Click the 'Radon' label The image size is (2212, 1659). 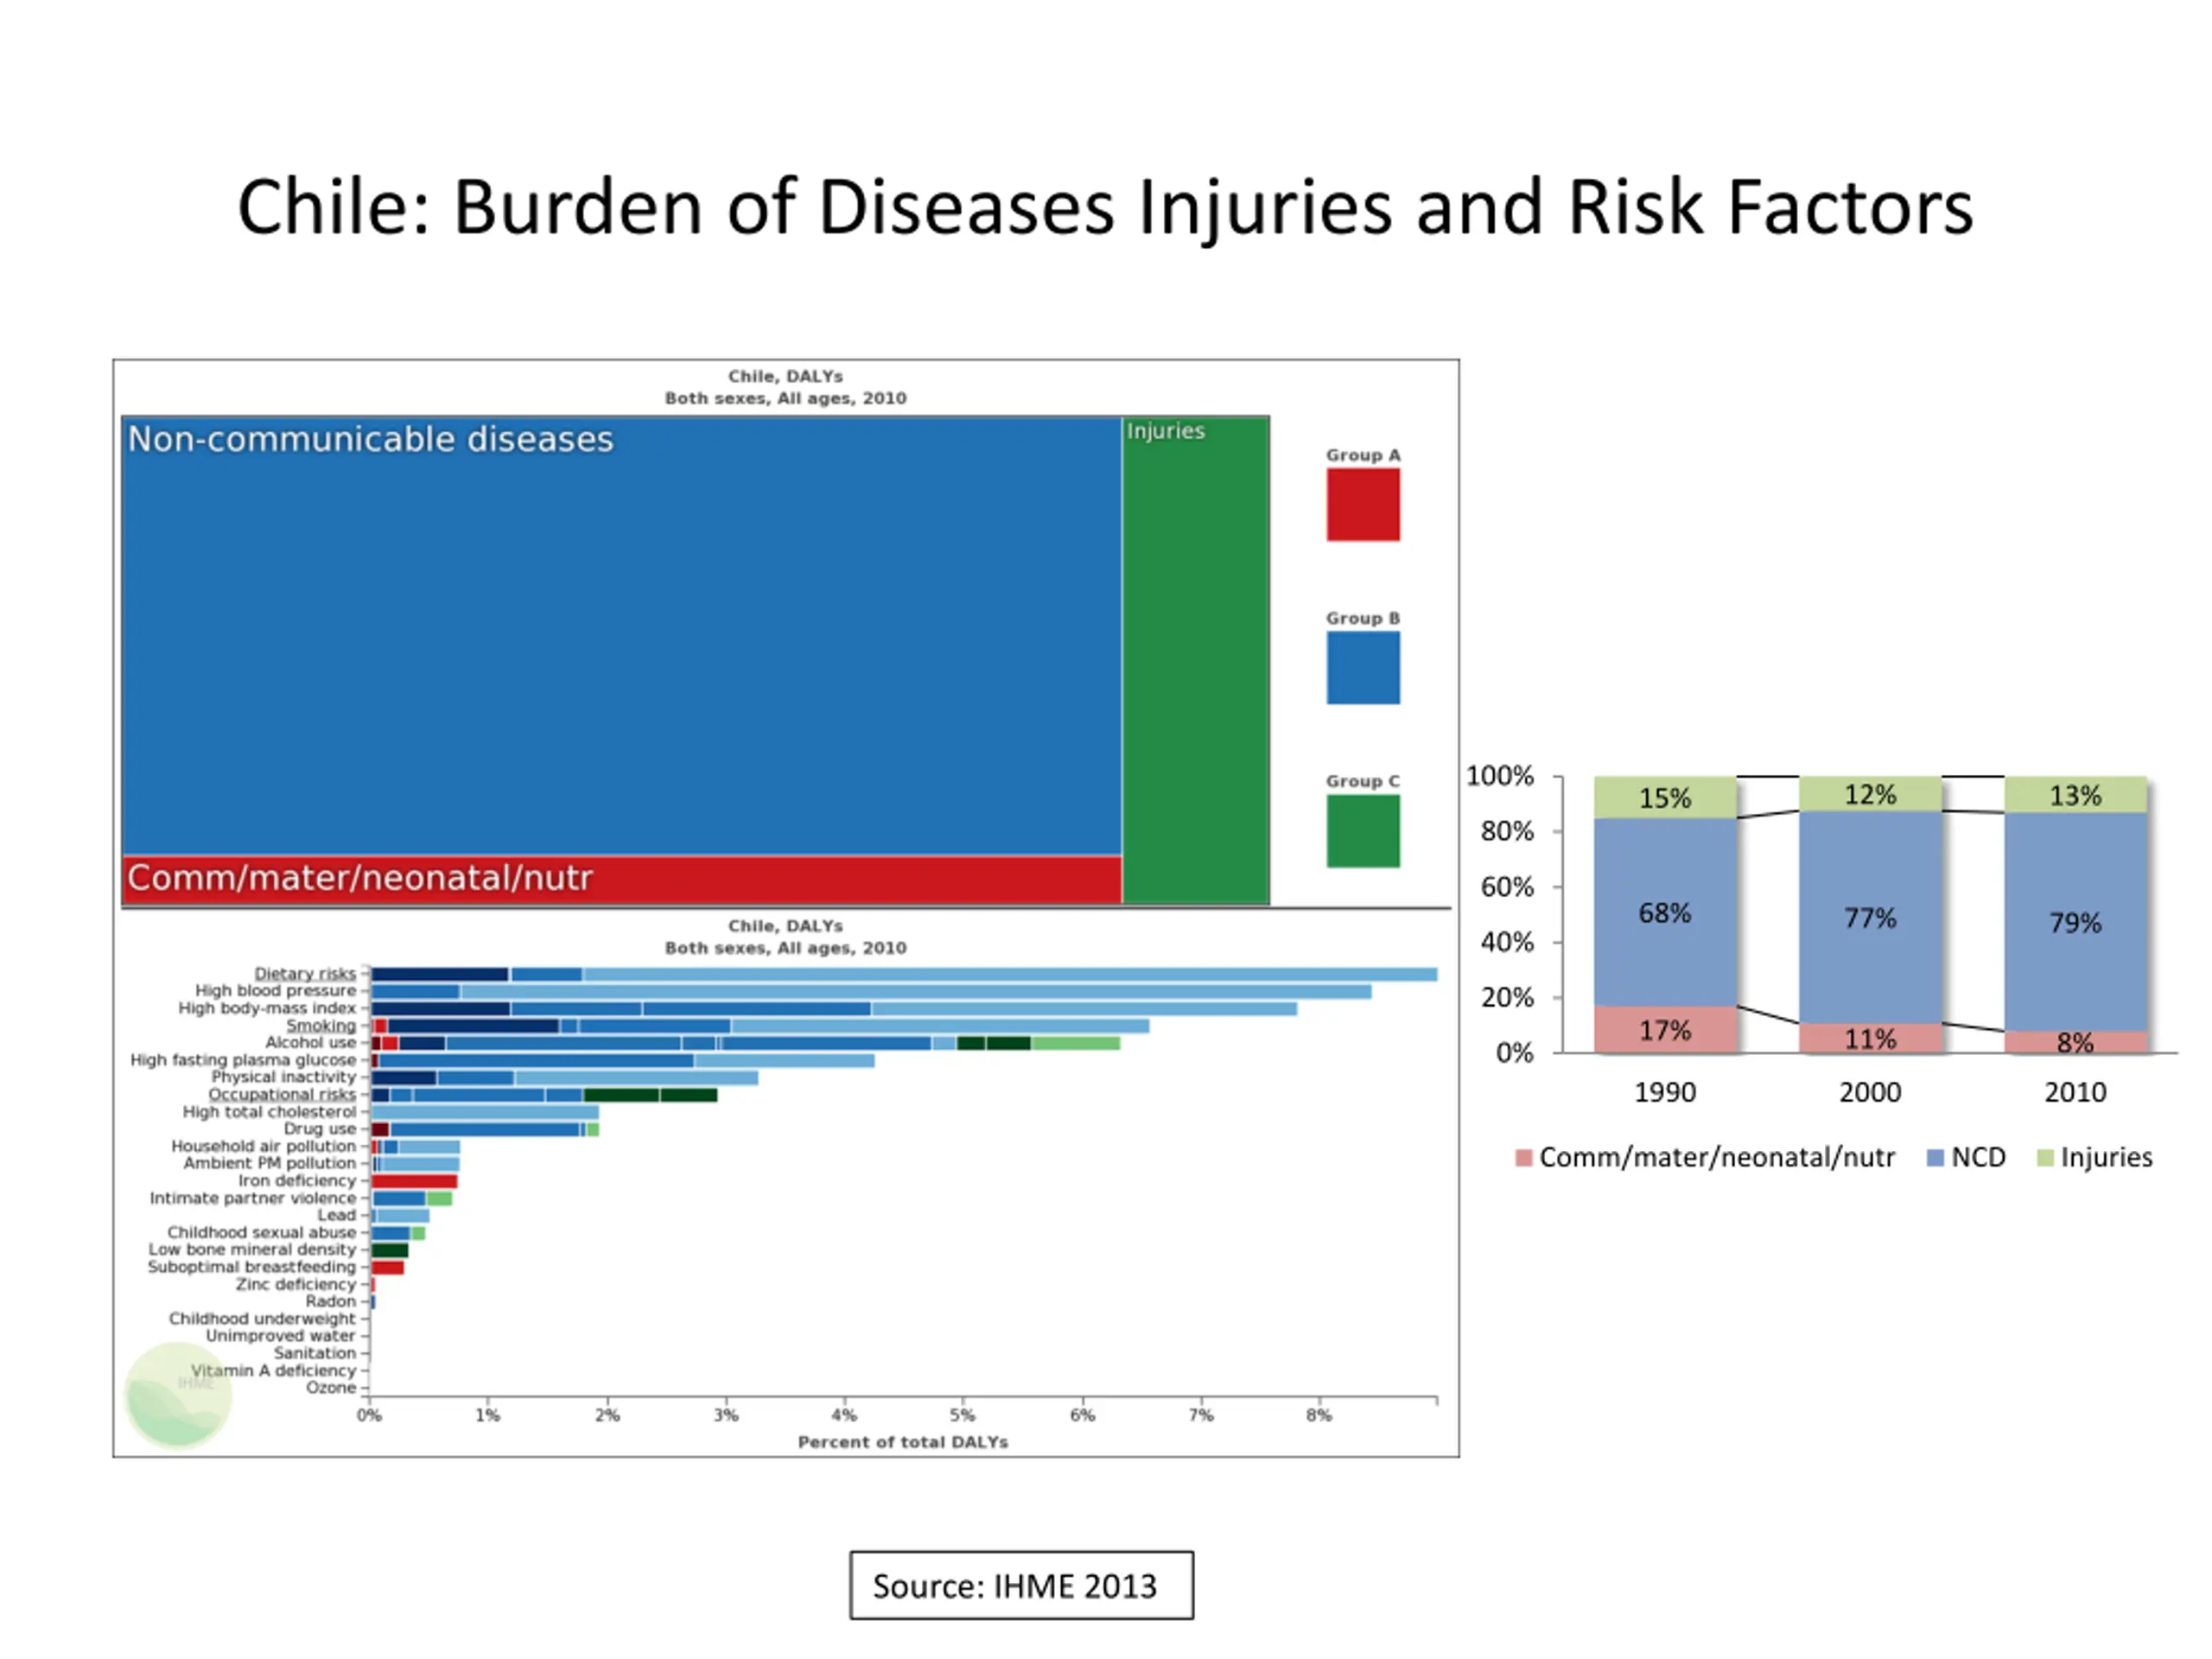coord(330,1301)
